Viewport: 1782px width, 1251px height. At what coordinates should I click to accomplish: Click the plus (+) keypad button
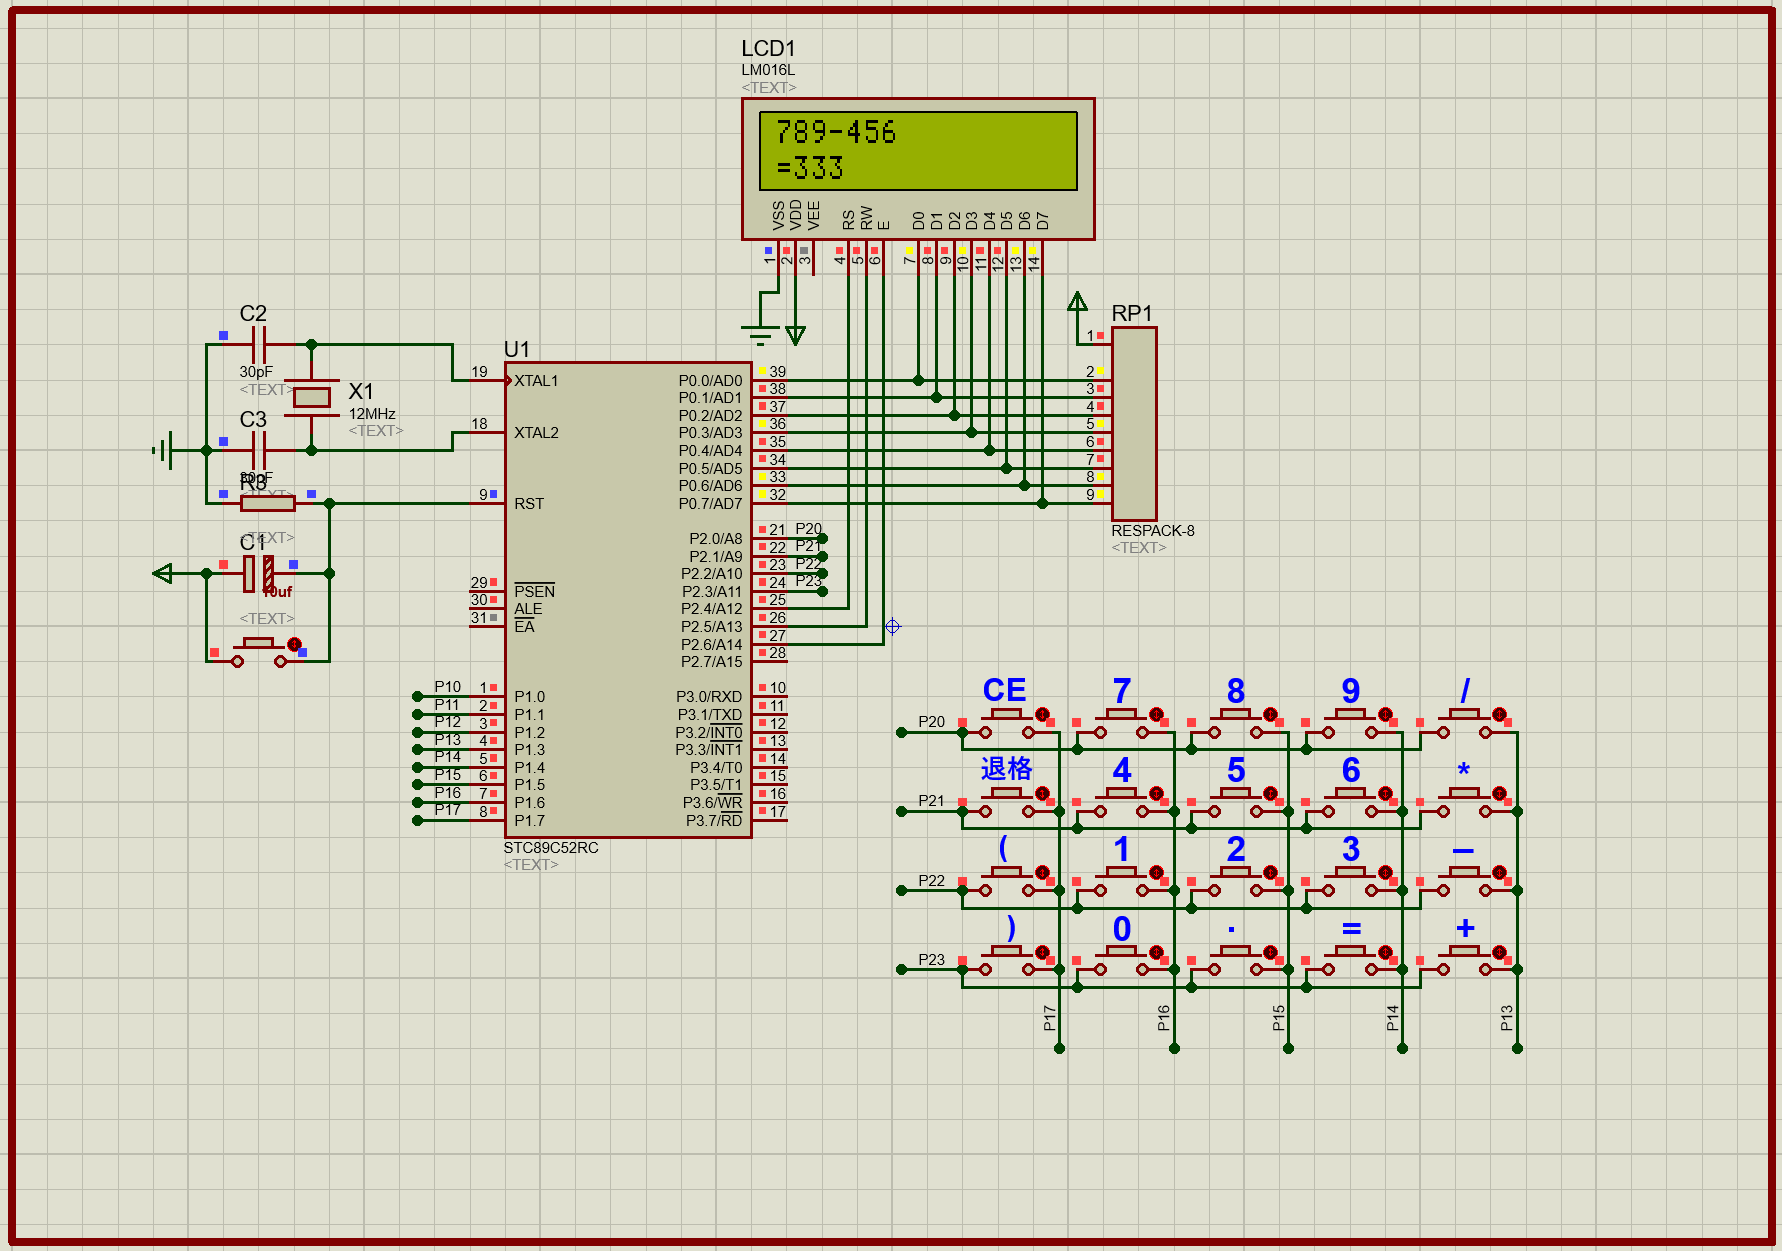[1464, 960]
